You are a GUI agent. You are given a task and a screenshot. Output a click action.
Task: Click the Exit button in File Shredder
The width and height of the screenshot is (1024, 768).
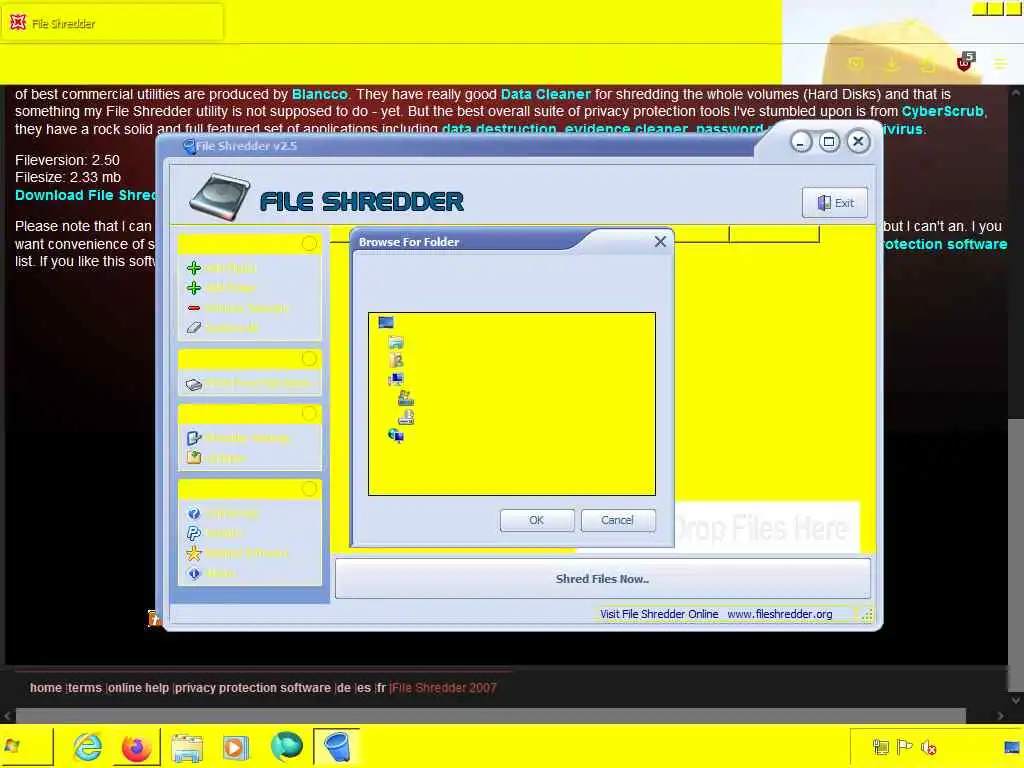pyautogui.click(x=835, y=202)
